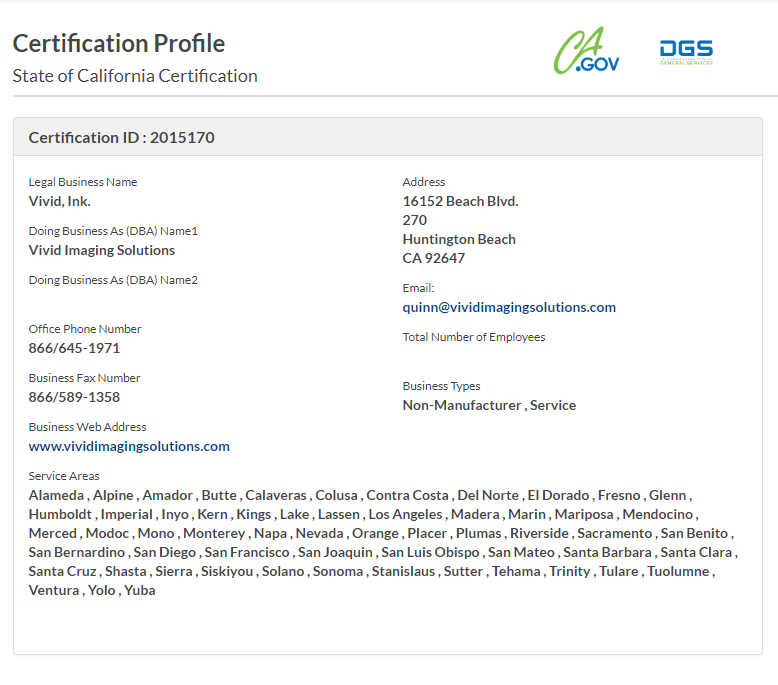Viewport: 778px width, 685px height.
Task: Select Mendocino in the service areas
Action: (657, 514)
